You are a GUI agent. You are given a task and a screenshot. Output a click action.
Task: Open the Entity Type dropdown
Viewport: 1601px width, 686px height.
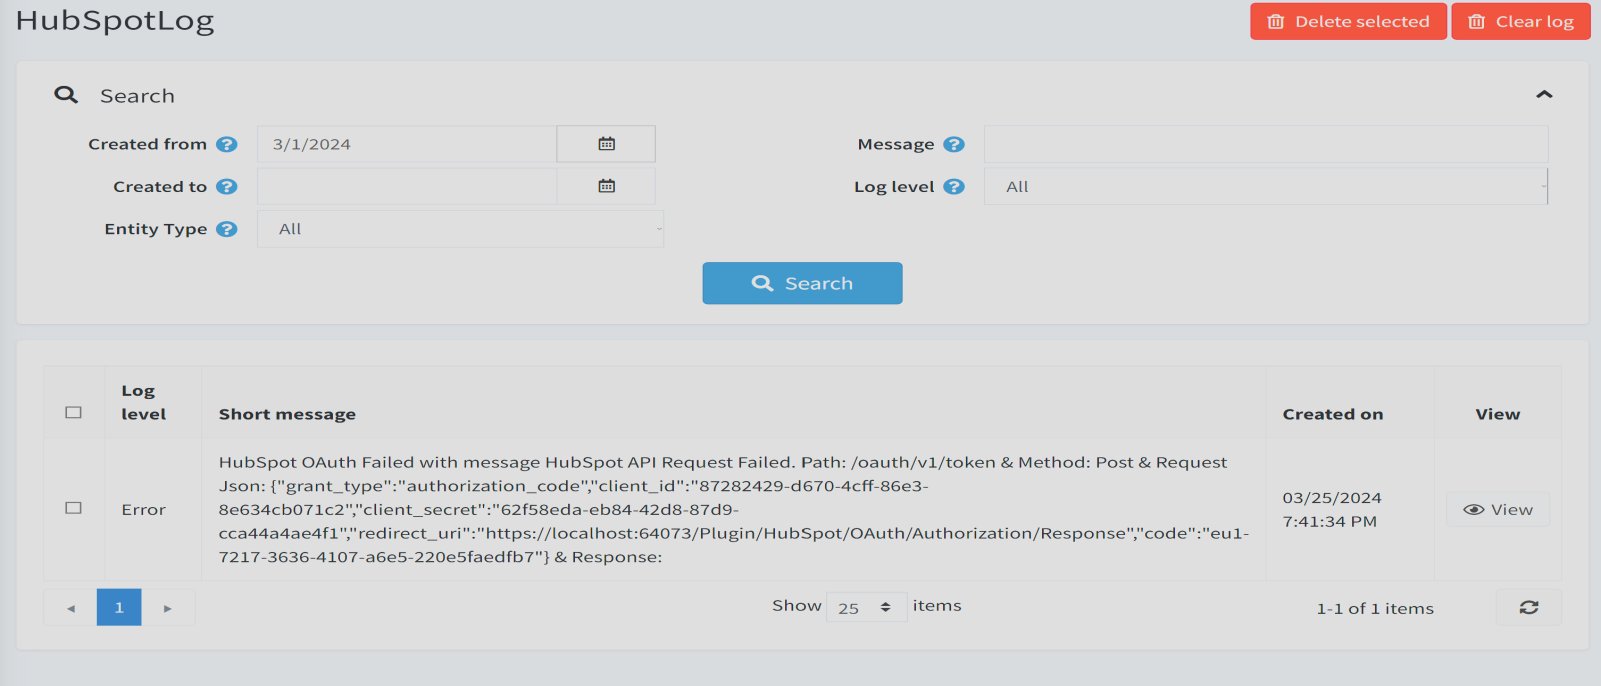point(460,229)
